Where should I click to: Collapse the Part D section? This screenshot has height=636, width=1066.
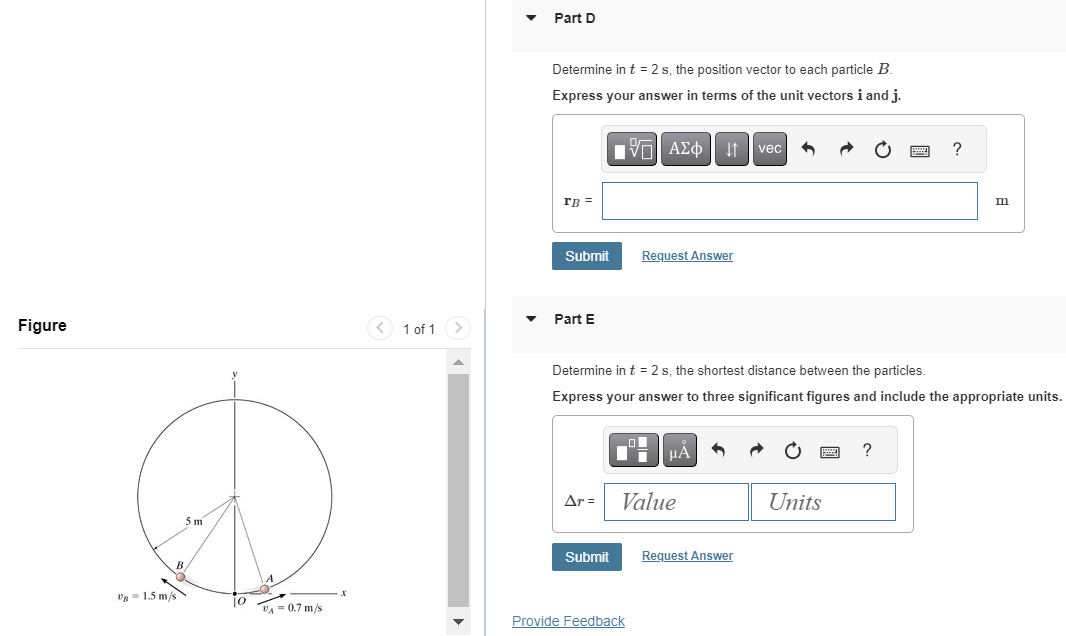[x=531, y=18]
